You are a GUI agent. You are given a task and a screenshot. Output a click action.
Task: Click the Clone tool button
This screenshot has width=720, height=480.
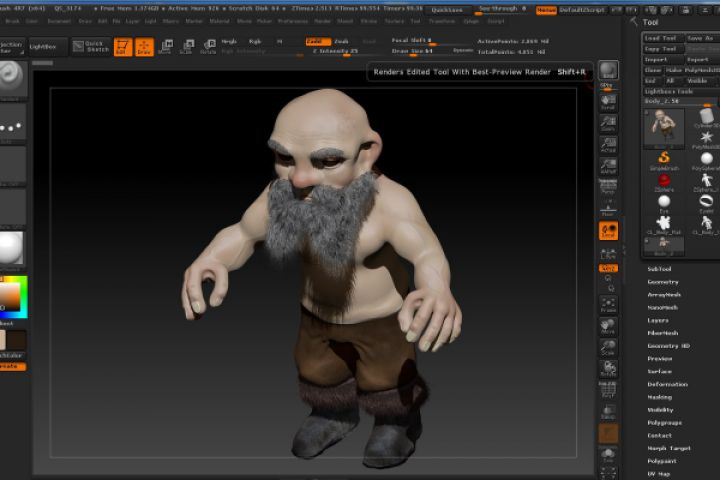(x=652, y=70)
